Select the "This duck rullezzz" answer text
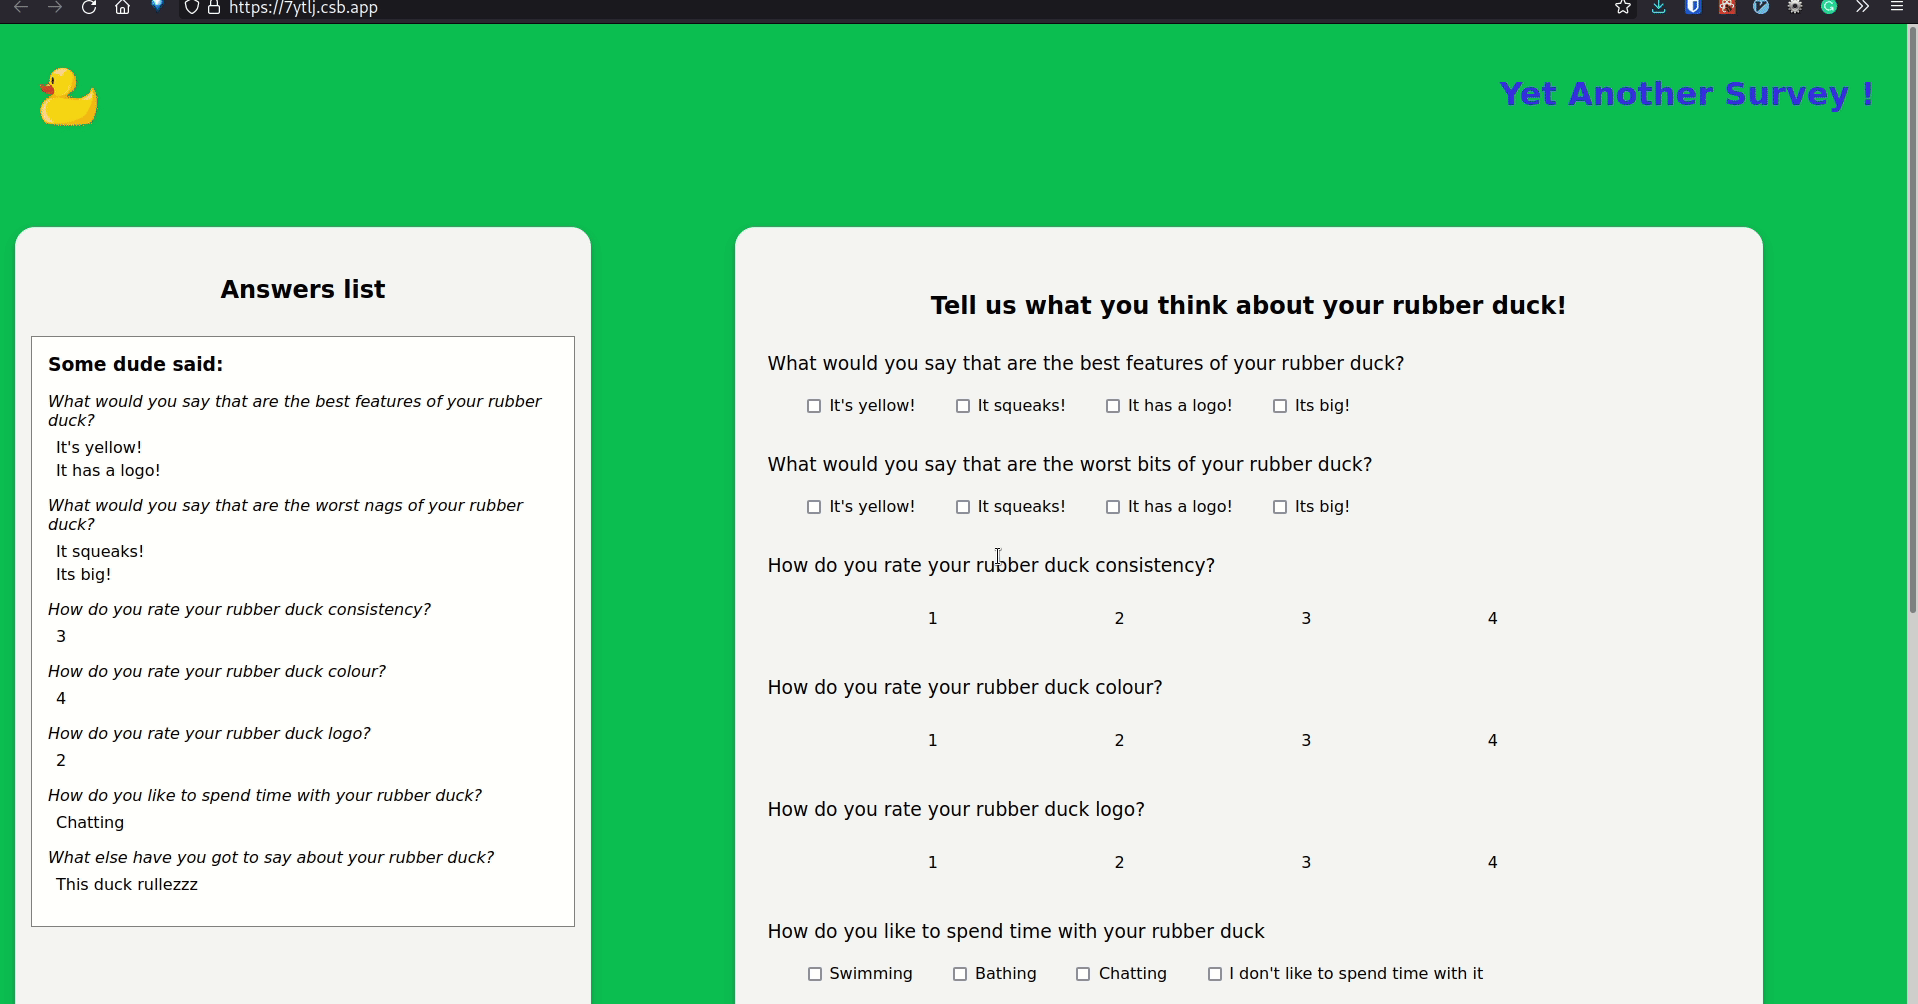This screenshot has height=1004, width=1918. tap(127, 885)
